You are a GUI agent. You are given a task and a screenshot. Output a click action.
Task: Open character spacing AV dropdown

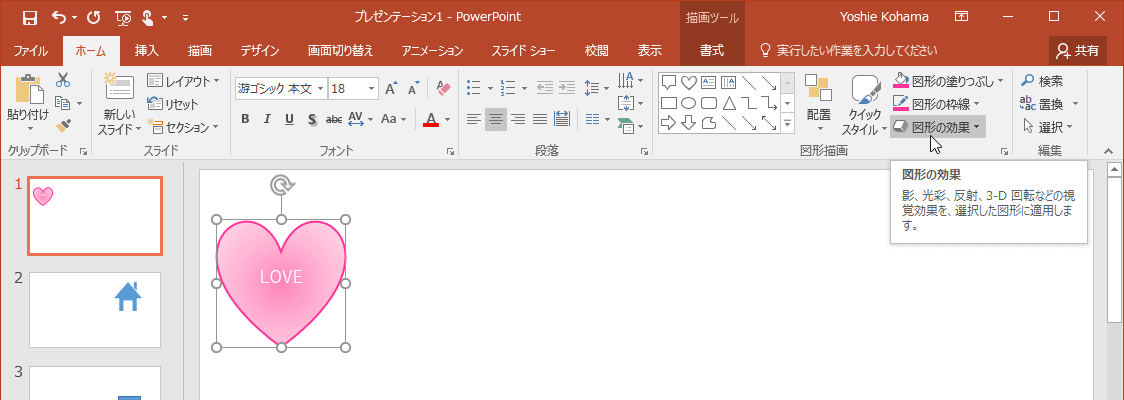point(360,119)
